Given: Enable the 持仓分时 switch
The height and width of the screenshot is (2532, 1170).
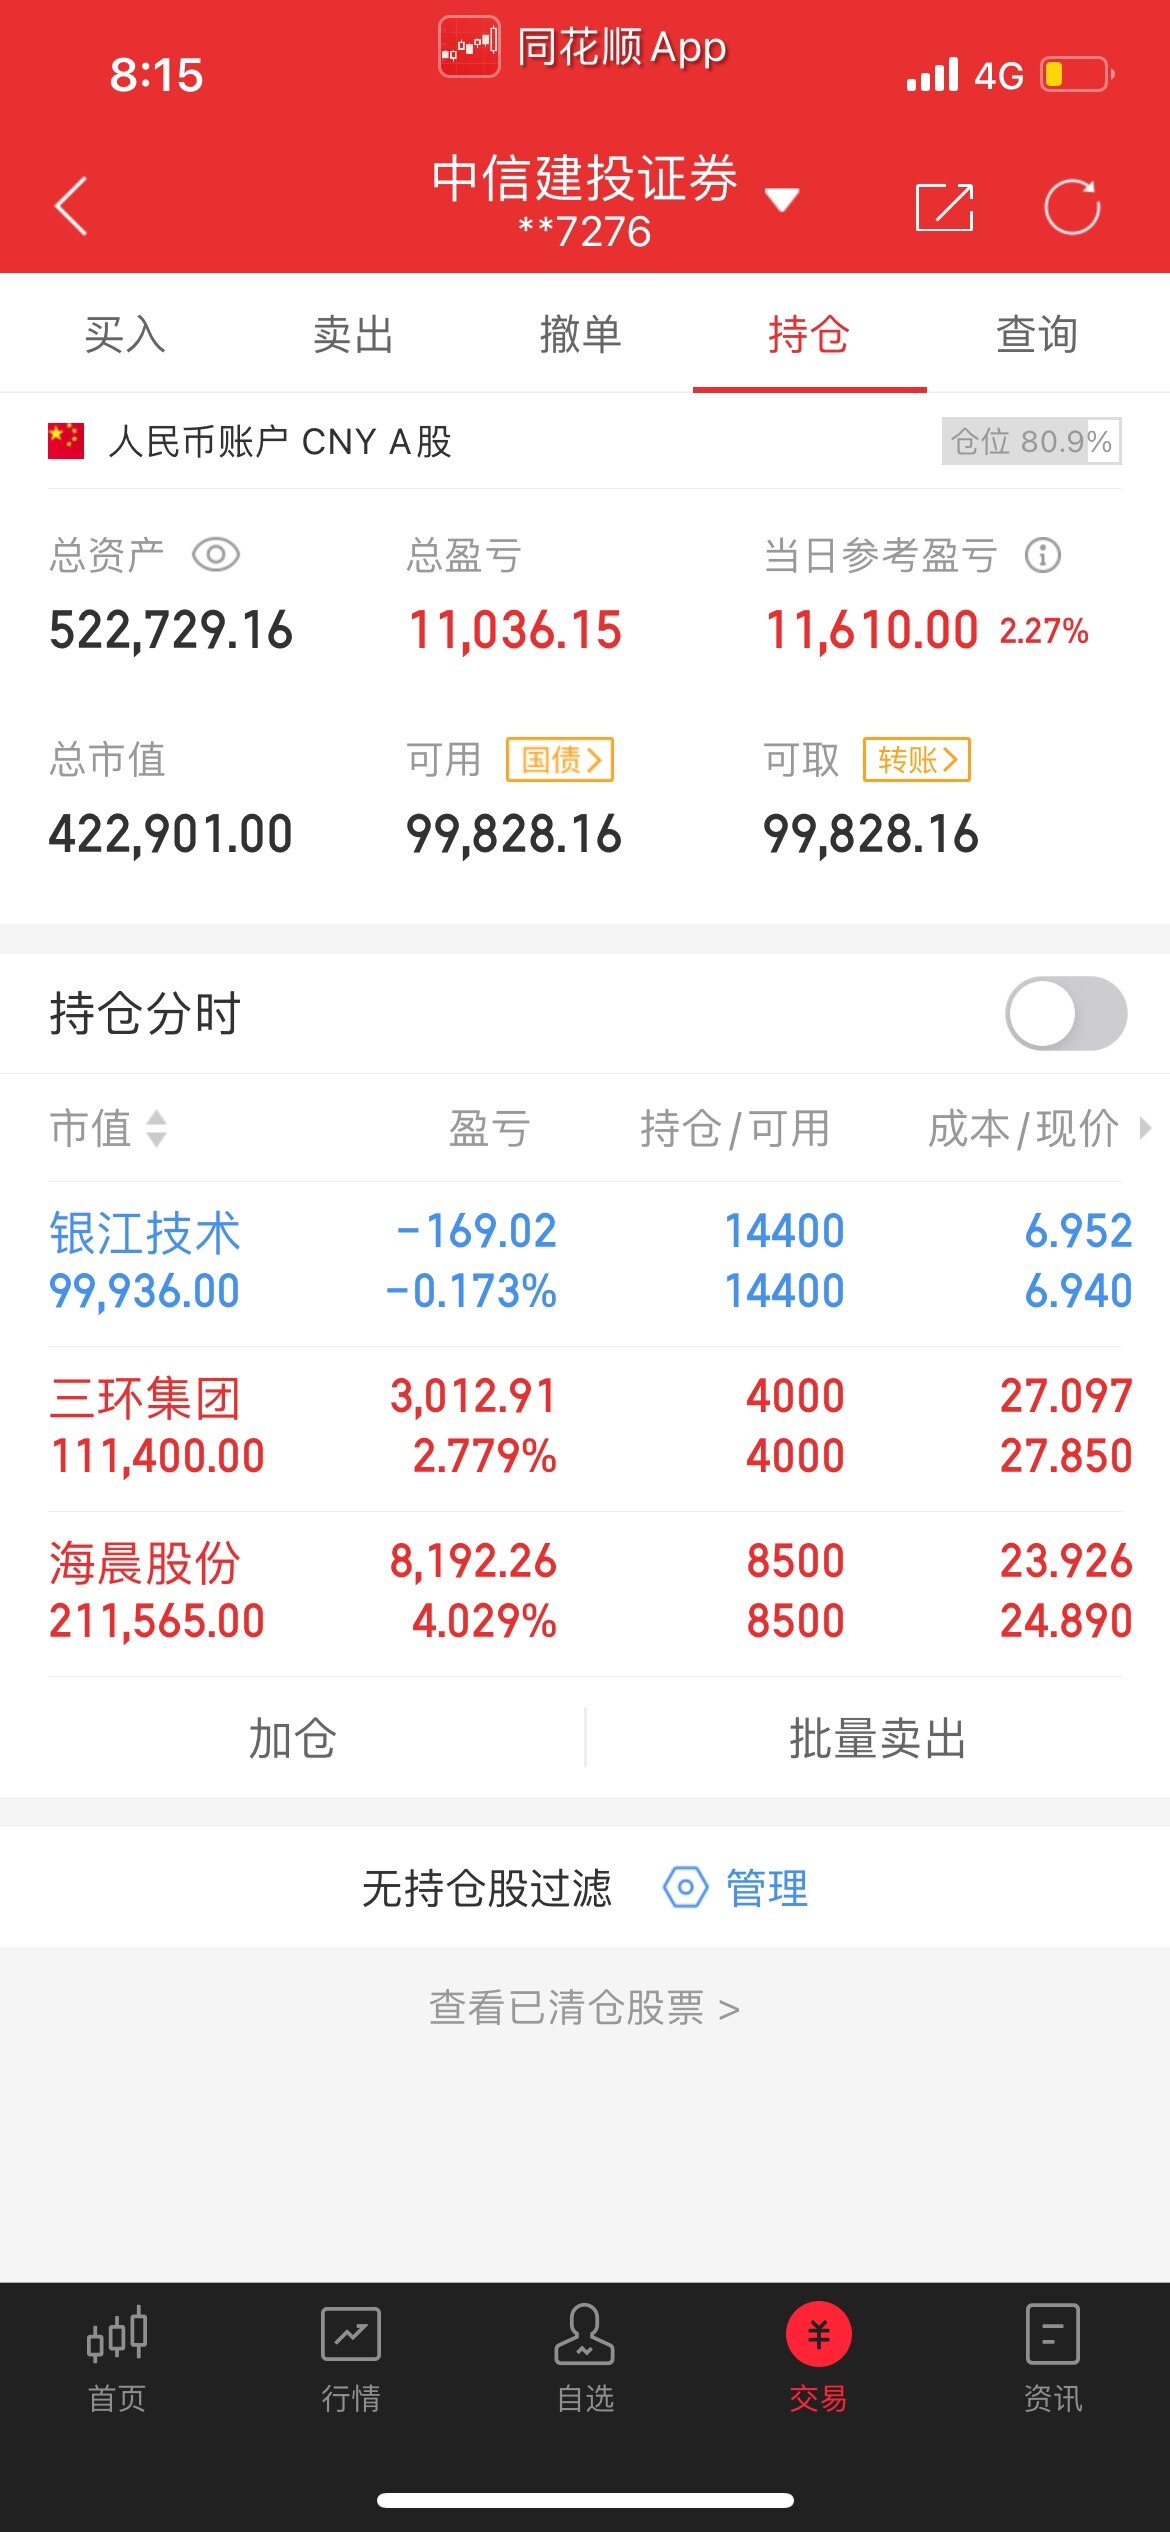Looking at the screenshot, I should tap(1066, 1013).
